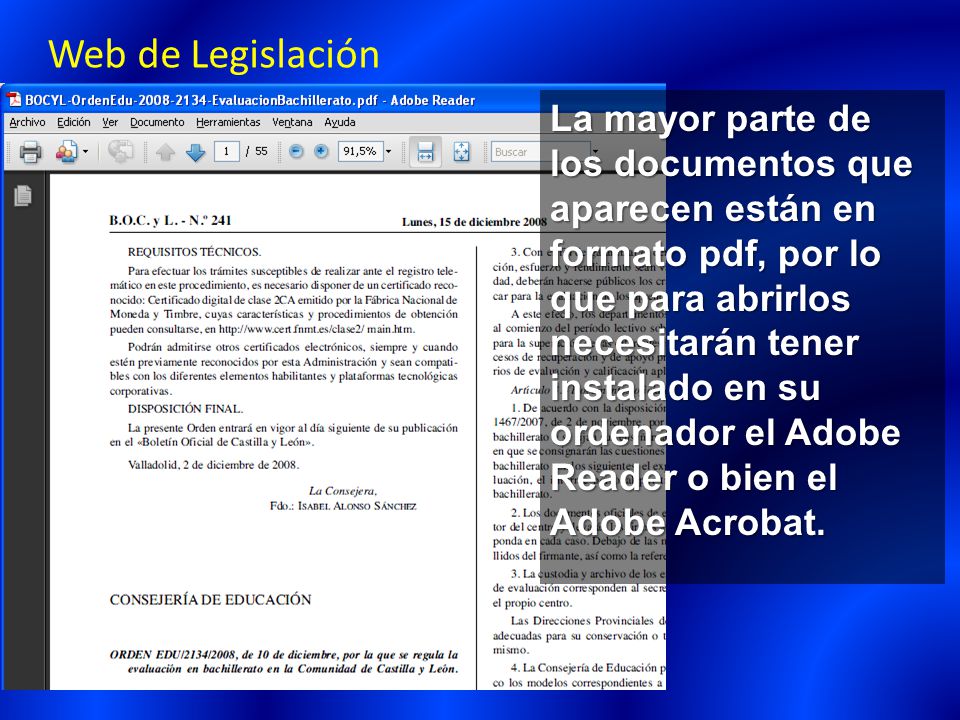Open the Ver menu
The image size is (960, 720).
tap(110, 122)
